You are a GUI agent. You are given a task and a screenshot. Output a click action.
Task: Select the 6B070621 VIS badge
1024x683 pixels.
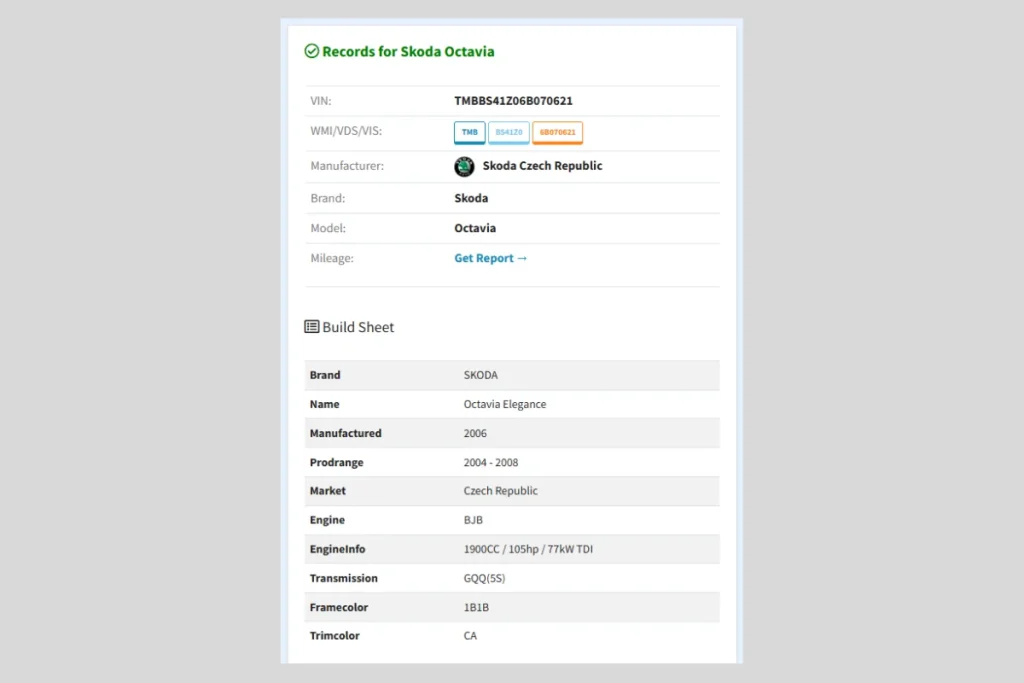(558, 132)
